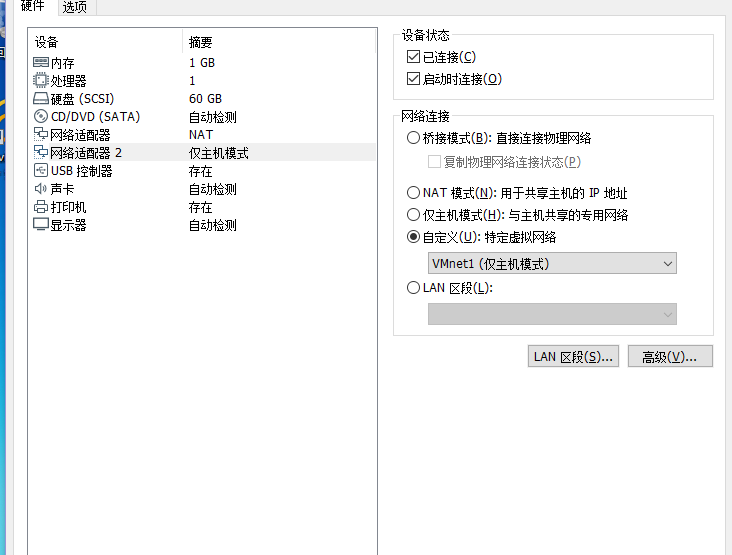The image size is (732, 555).
Task: Select the CD/DVD (SATA) row label
Action: 95,117
